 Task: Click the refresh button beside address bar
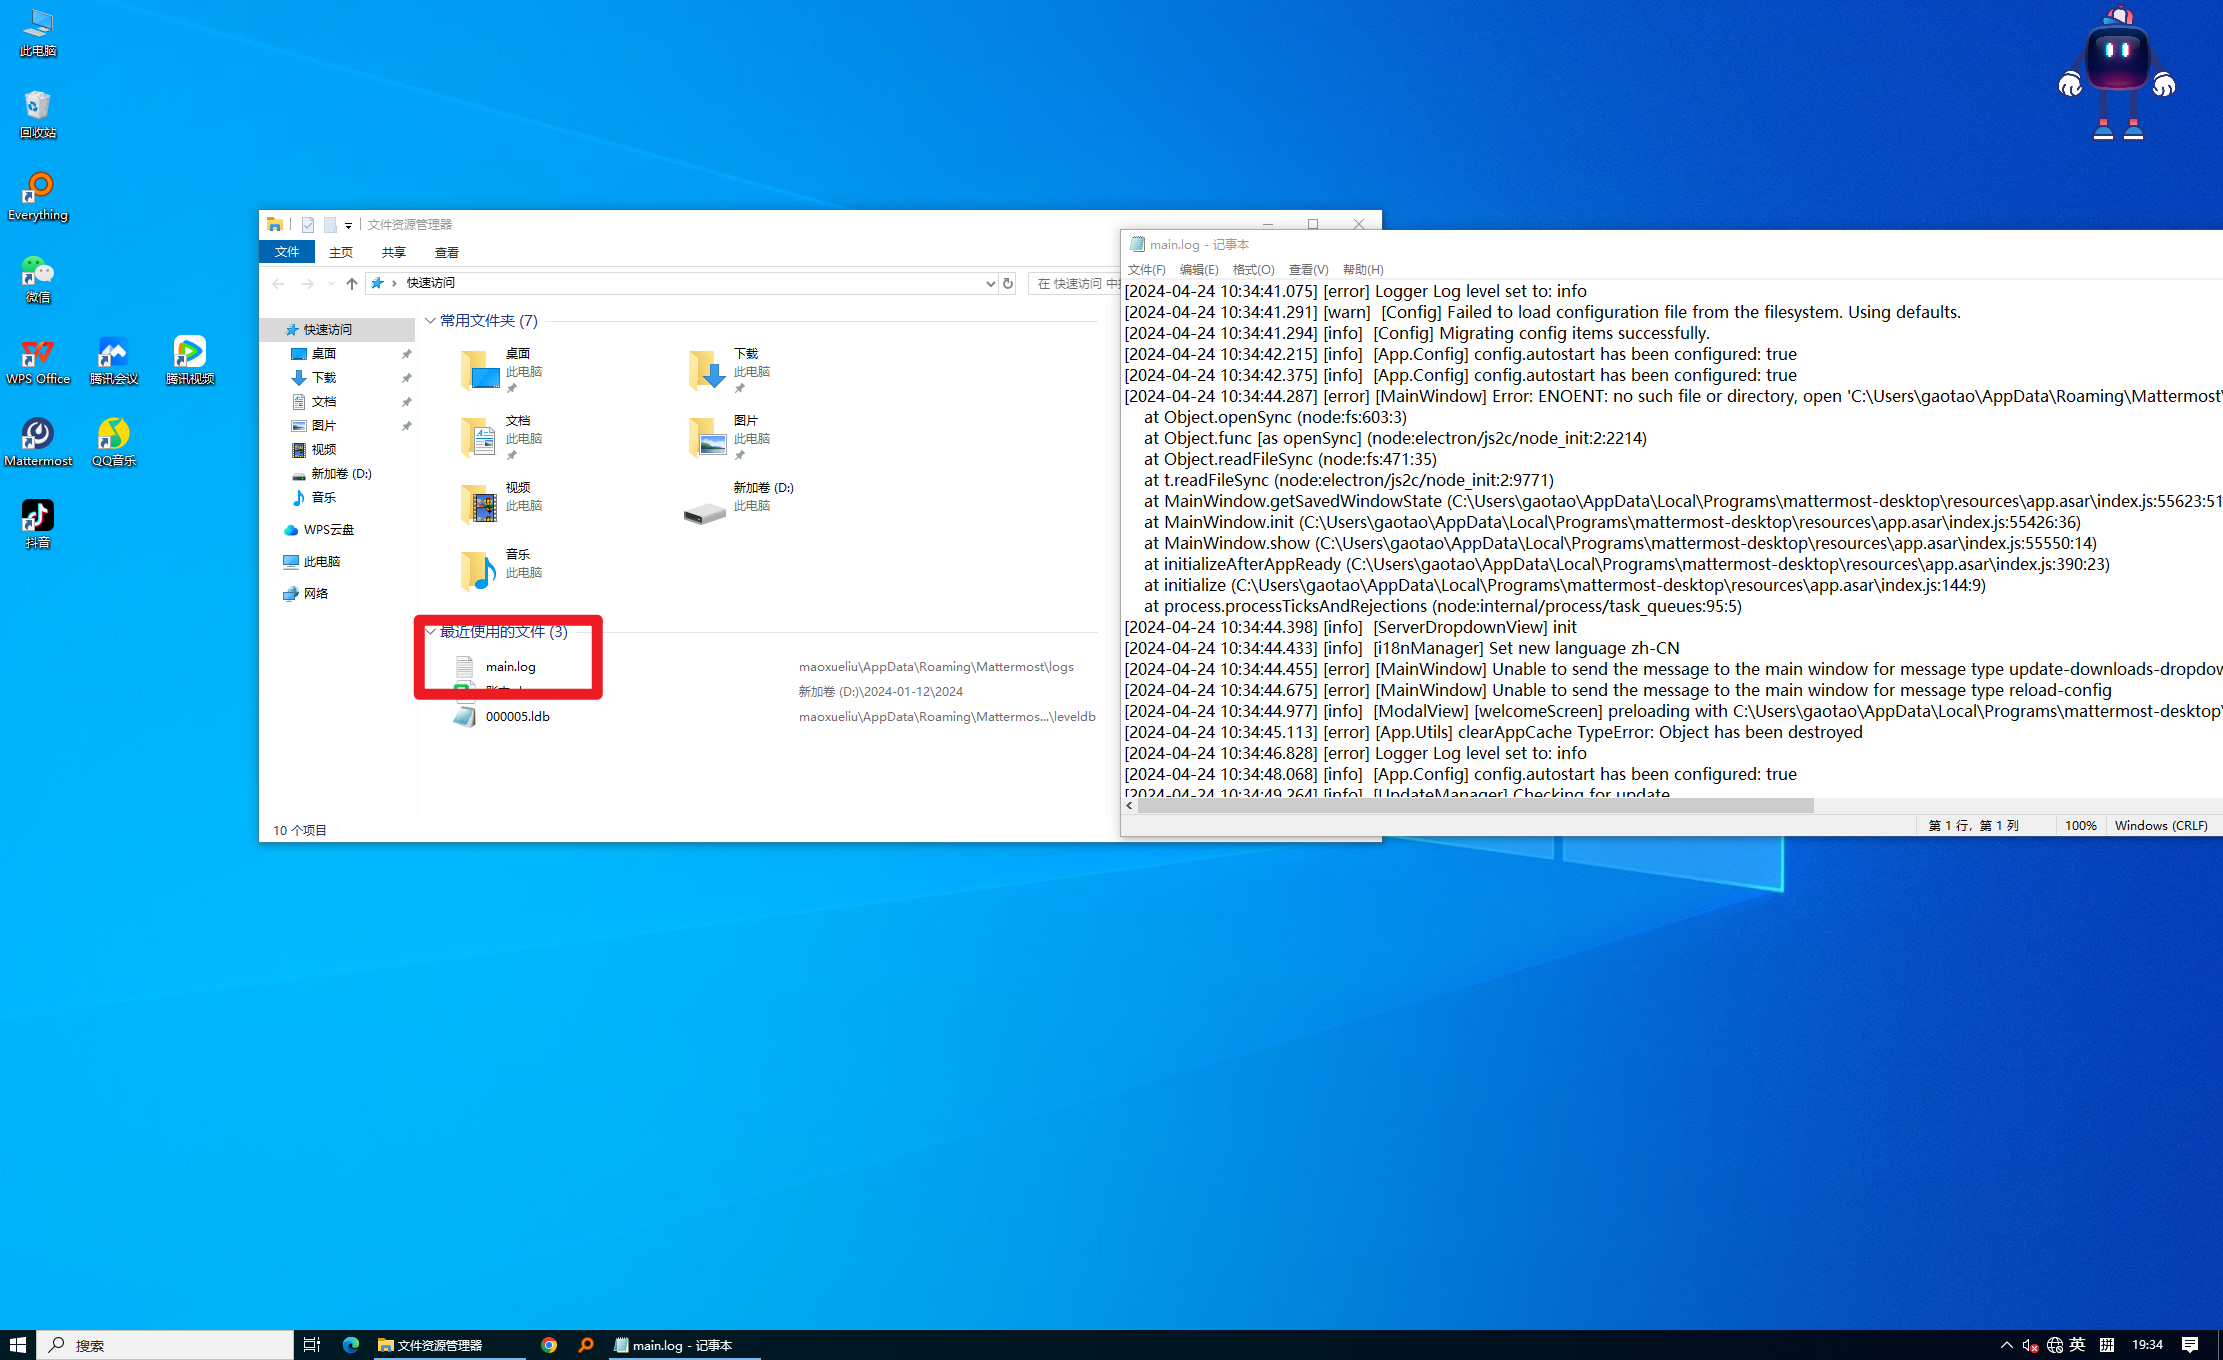click(1008, 284)
